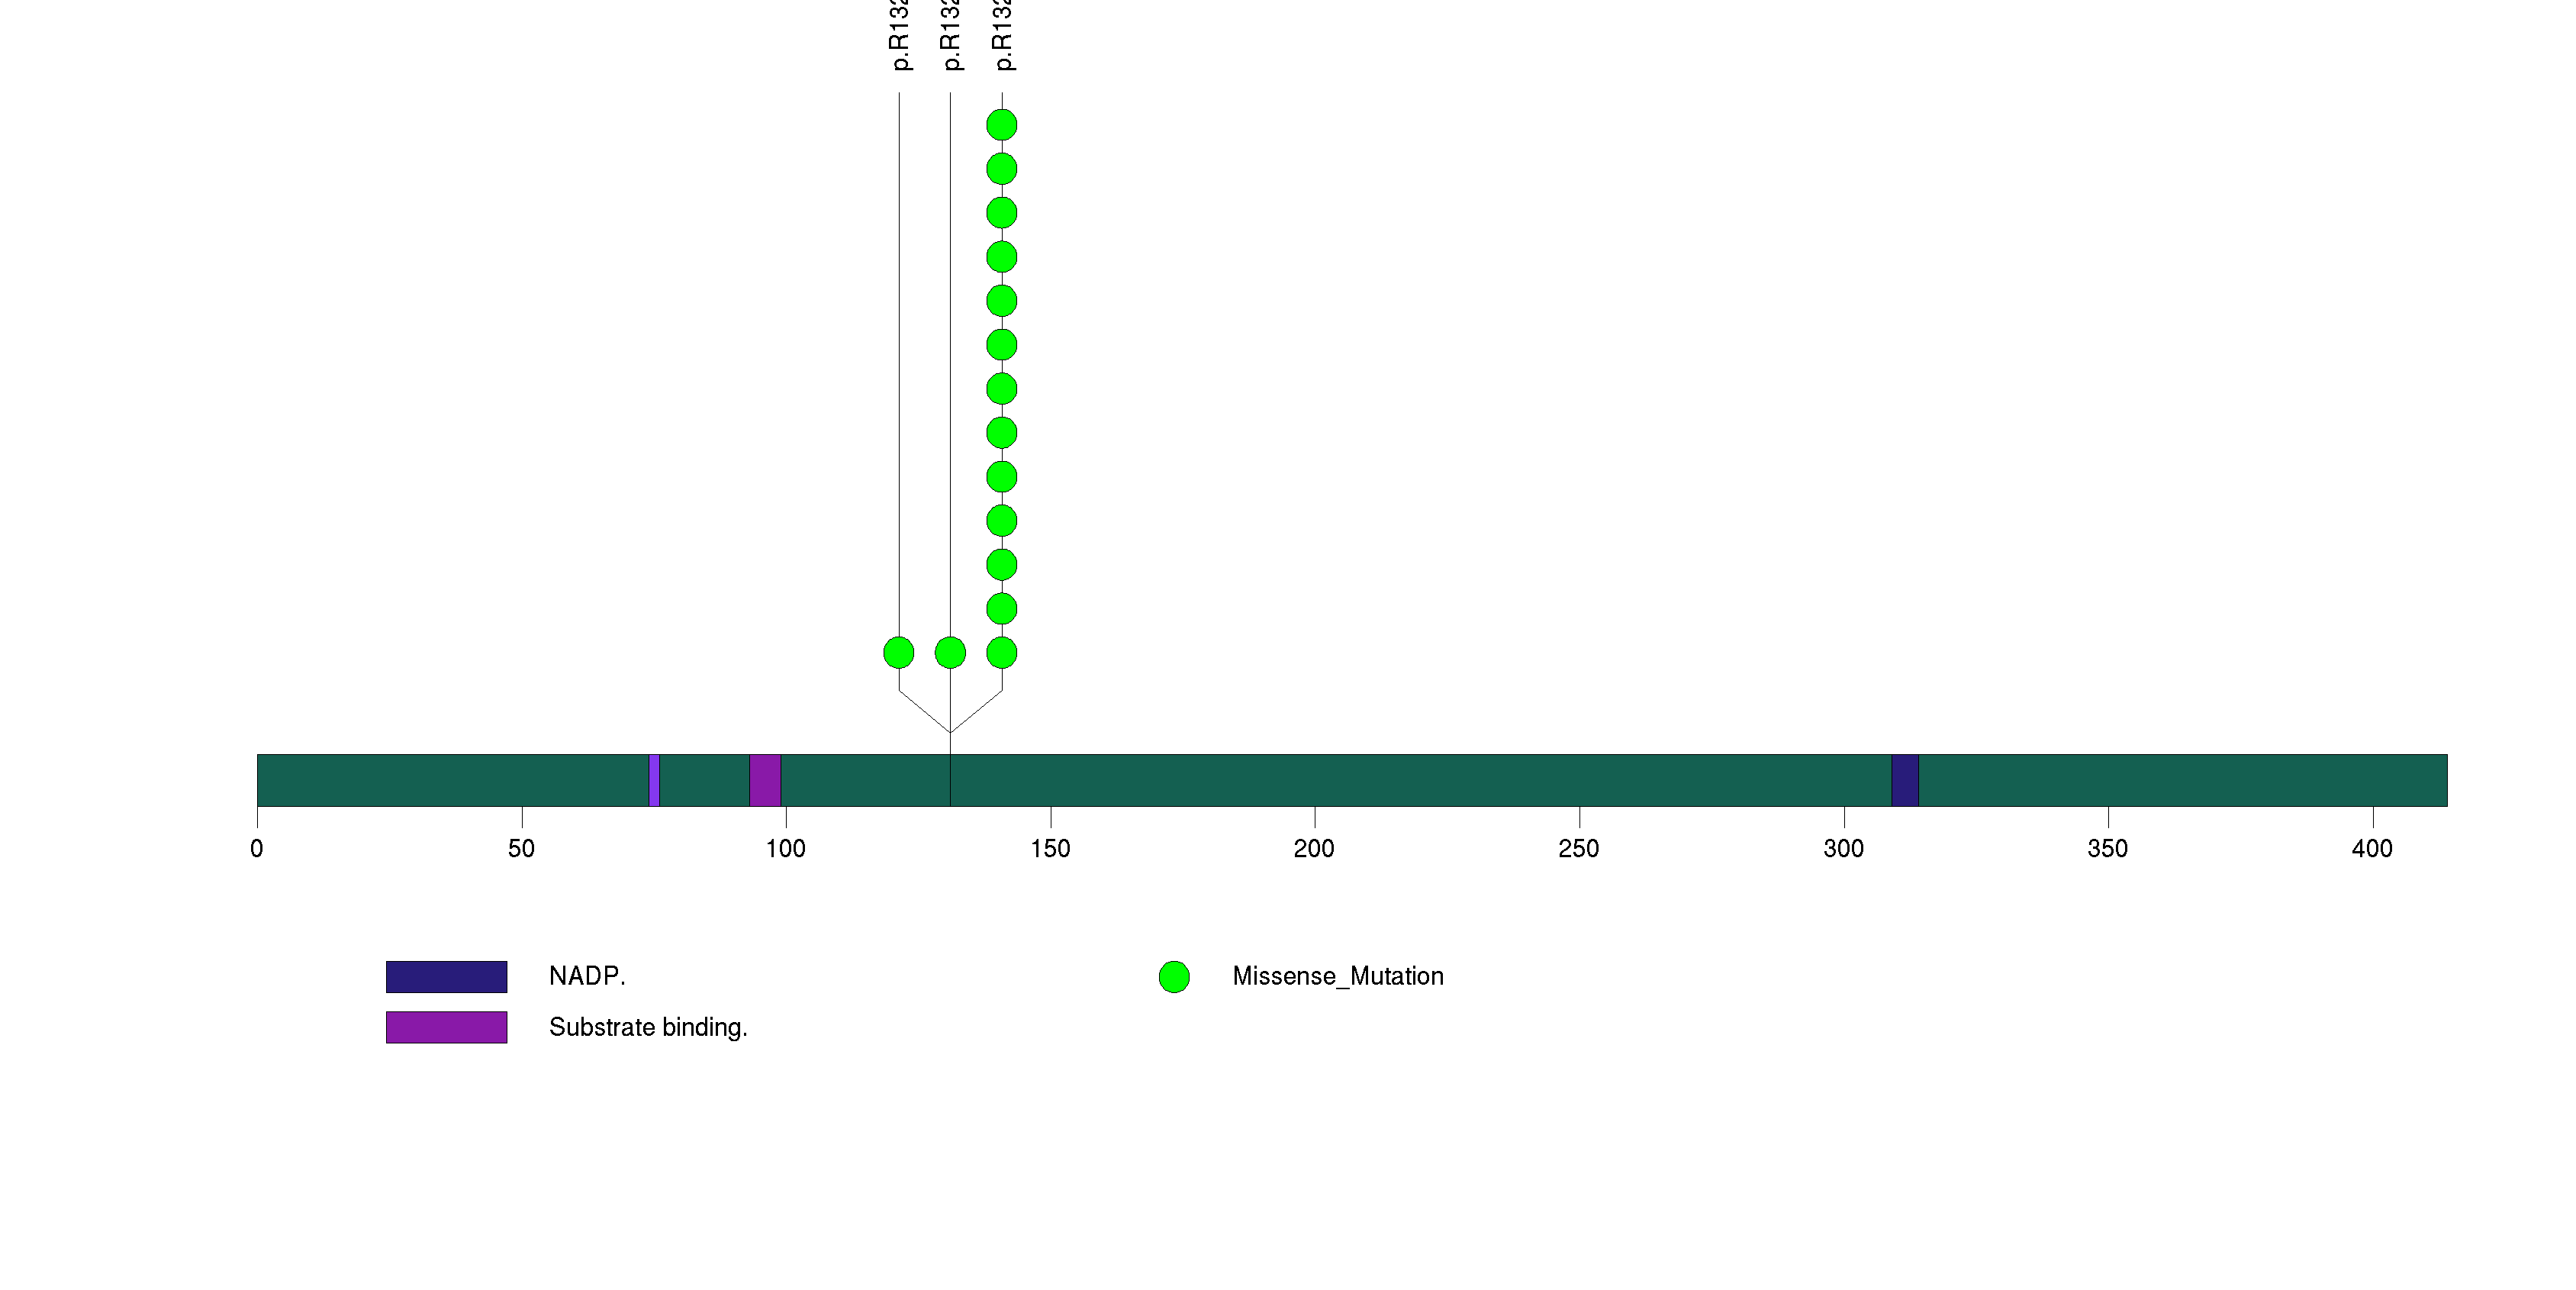Image resolution: width=2576 pixels, height=1290 pixels.
Task: Click the axis tick label 200
Action: click(1313, 849)
